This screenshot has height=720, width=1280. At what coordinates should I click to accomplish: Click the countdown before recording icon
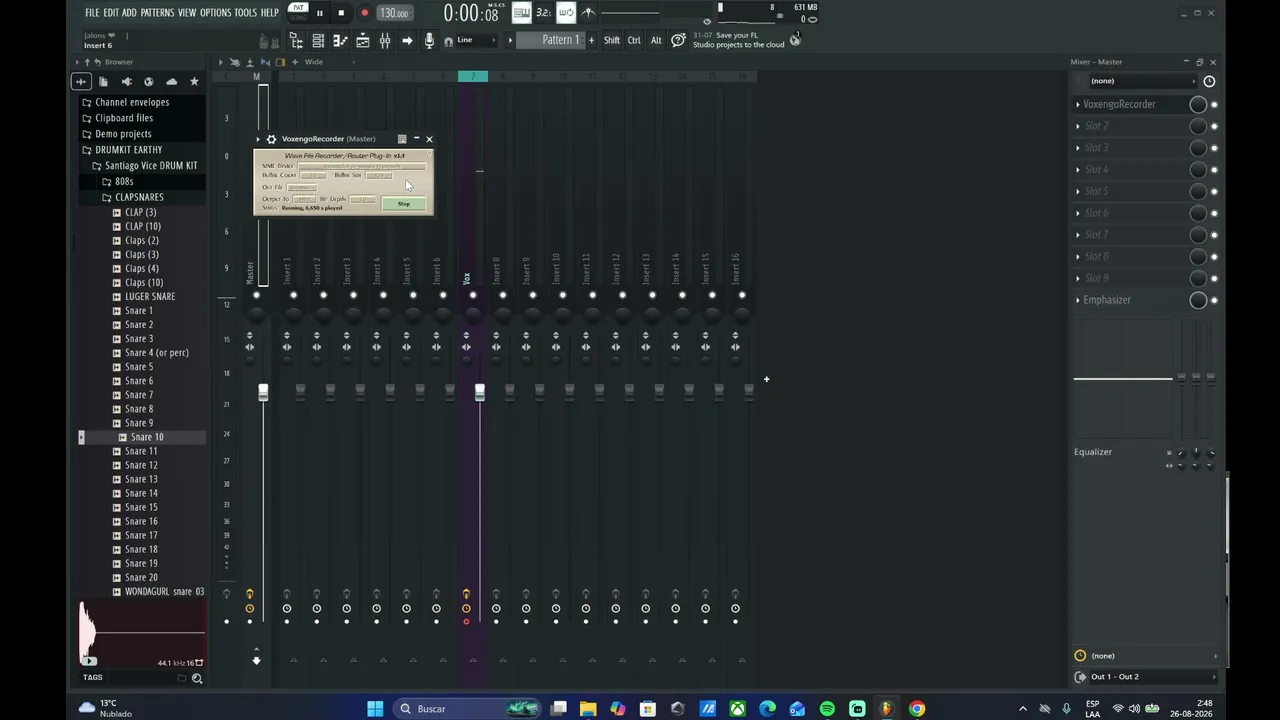(543, 13)
